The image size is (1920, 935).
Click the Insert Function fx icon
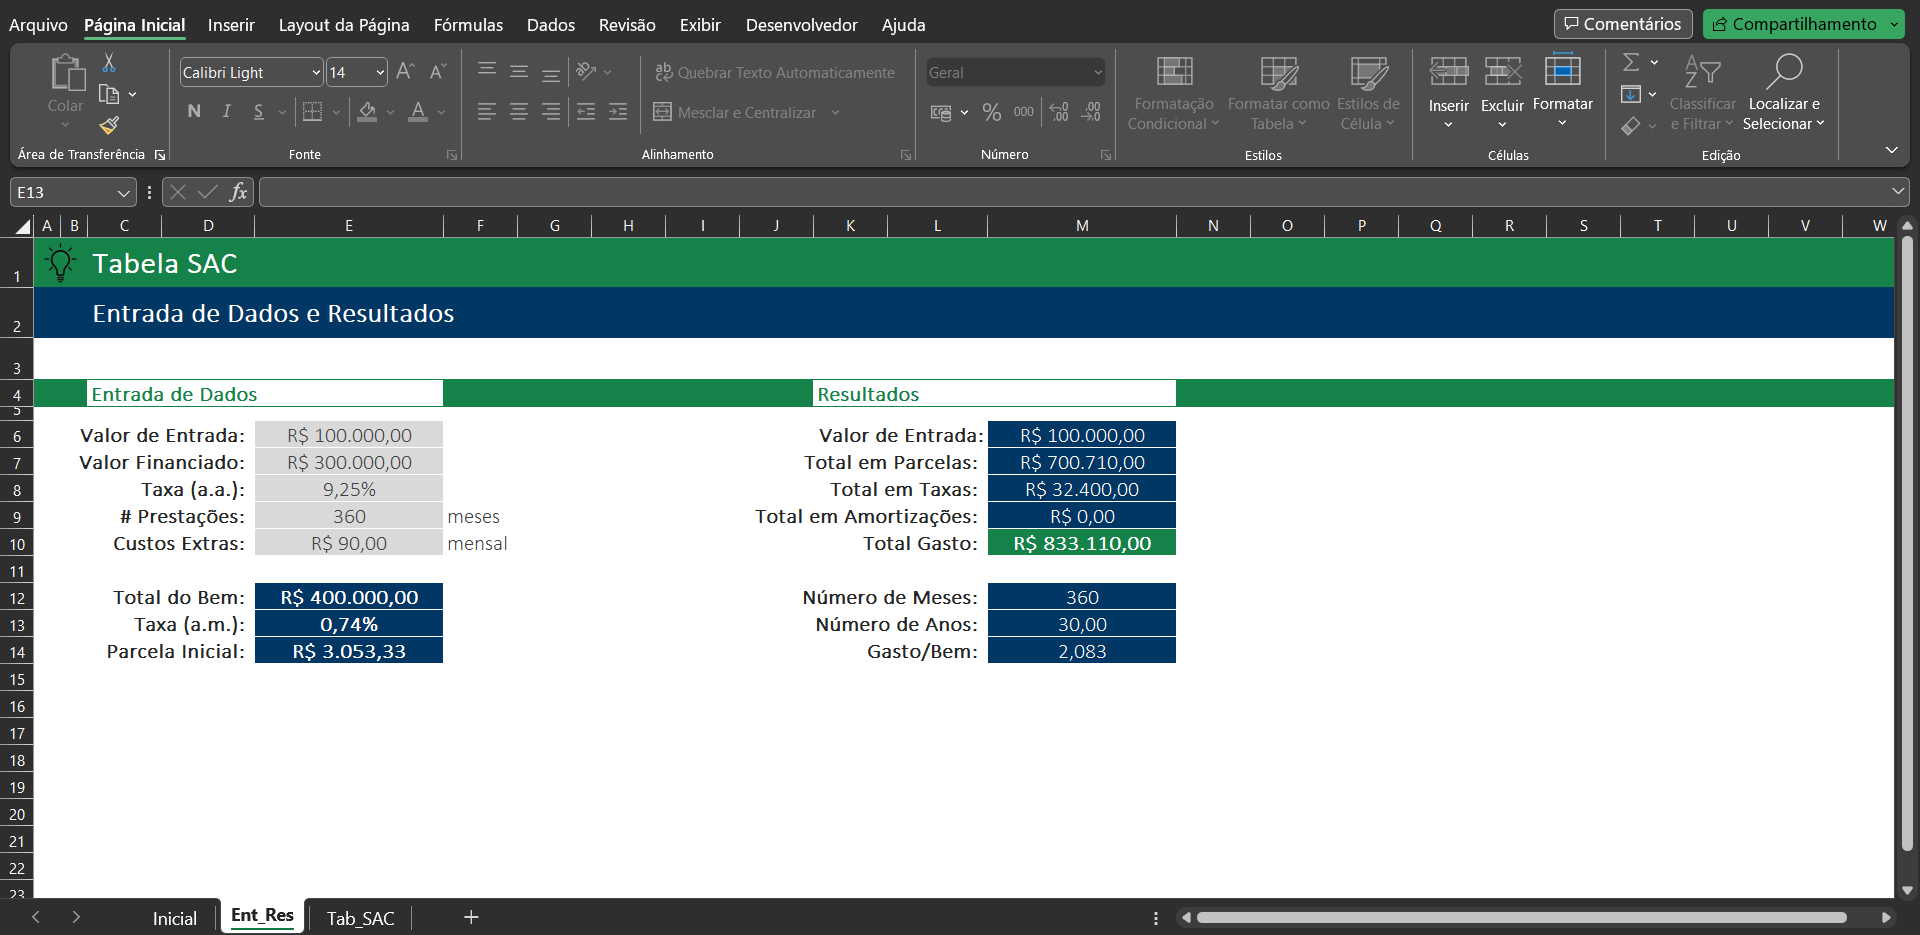(238, 192)
